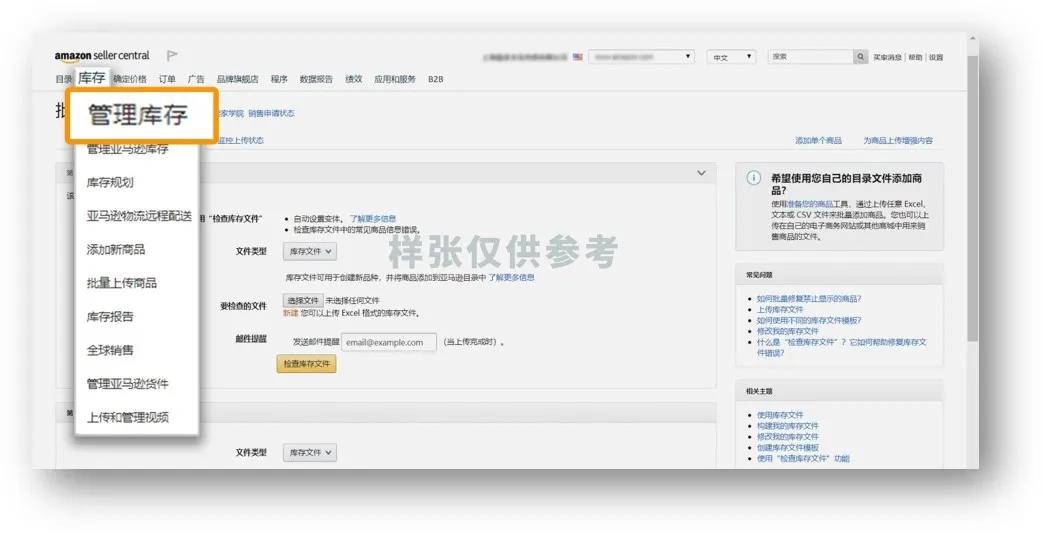Open the 买家消息 link
Image resolution: width=1044 pixels, height=534 pixels.
pyautogui.click(x=888, y=58)
